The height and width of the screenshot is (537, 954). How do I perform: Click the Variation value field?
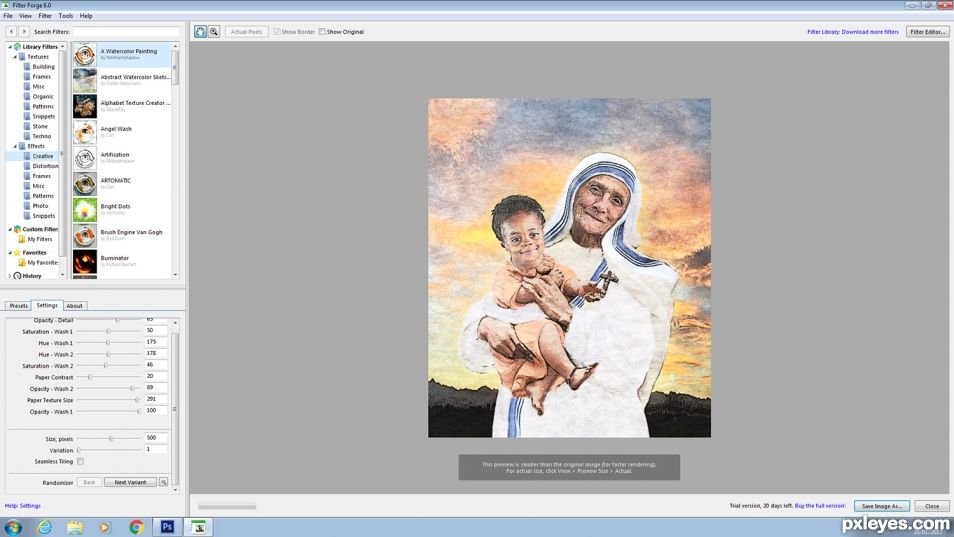(x=156, y=449)
